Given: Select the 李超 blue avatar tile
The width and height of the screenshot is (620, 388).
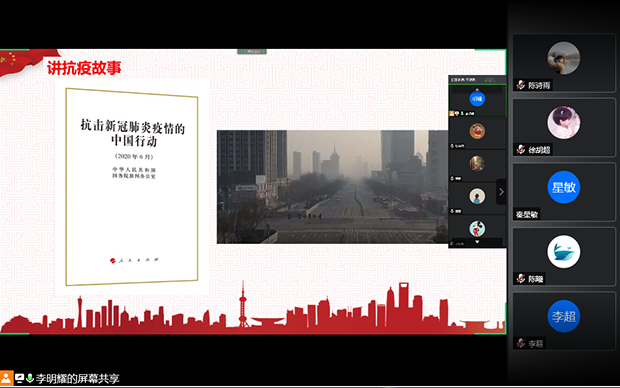Looking at the screenshot, I should [563, 316].
